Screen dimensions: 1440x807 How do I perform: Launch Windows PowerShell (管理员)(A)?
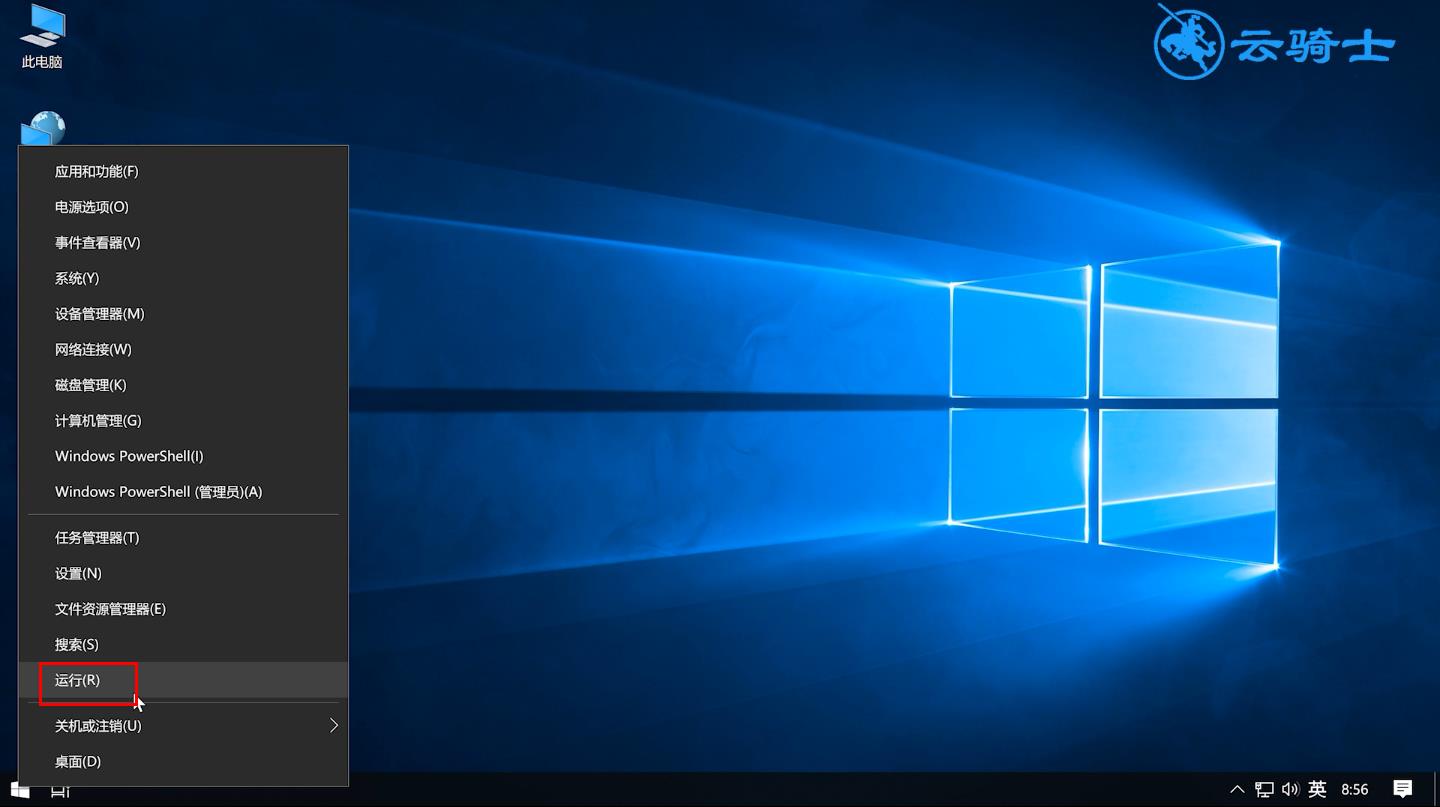coord(158,492)
